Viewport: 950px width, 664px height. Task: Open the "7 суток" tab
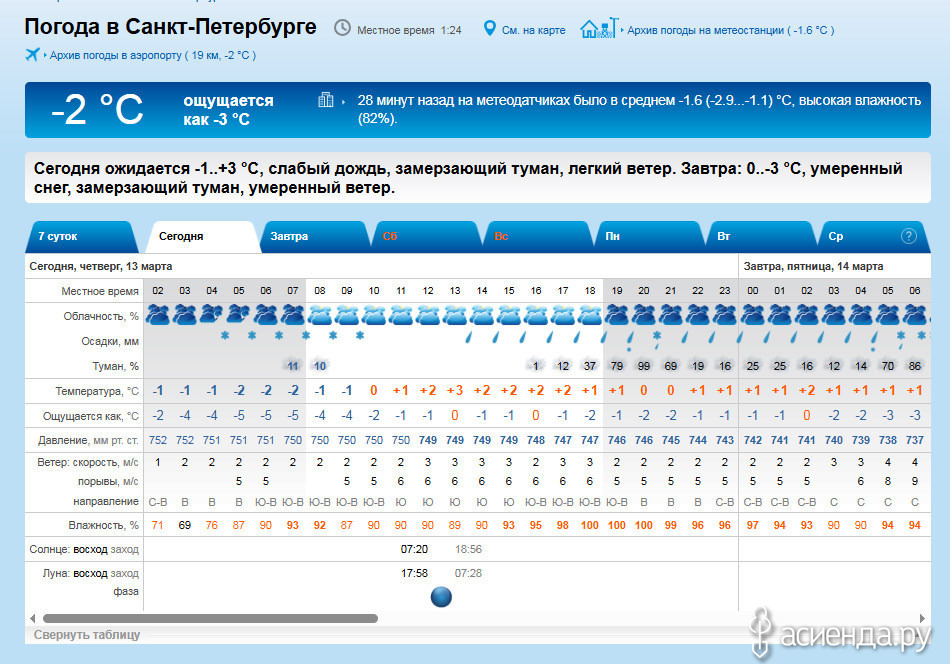[80, 236]
